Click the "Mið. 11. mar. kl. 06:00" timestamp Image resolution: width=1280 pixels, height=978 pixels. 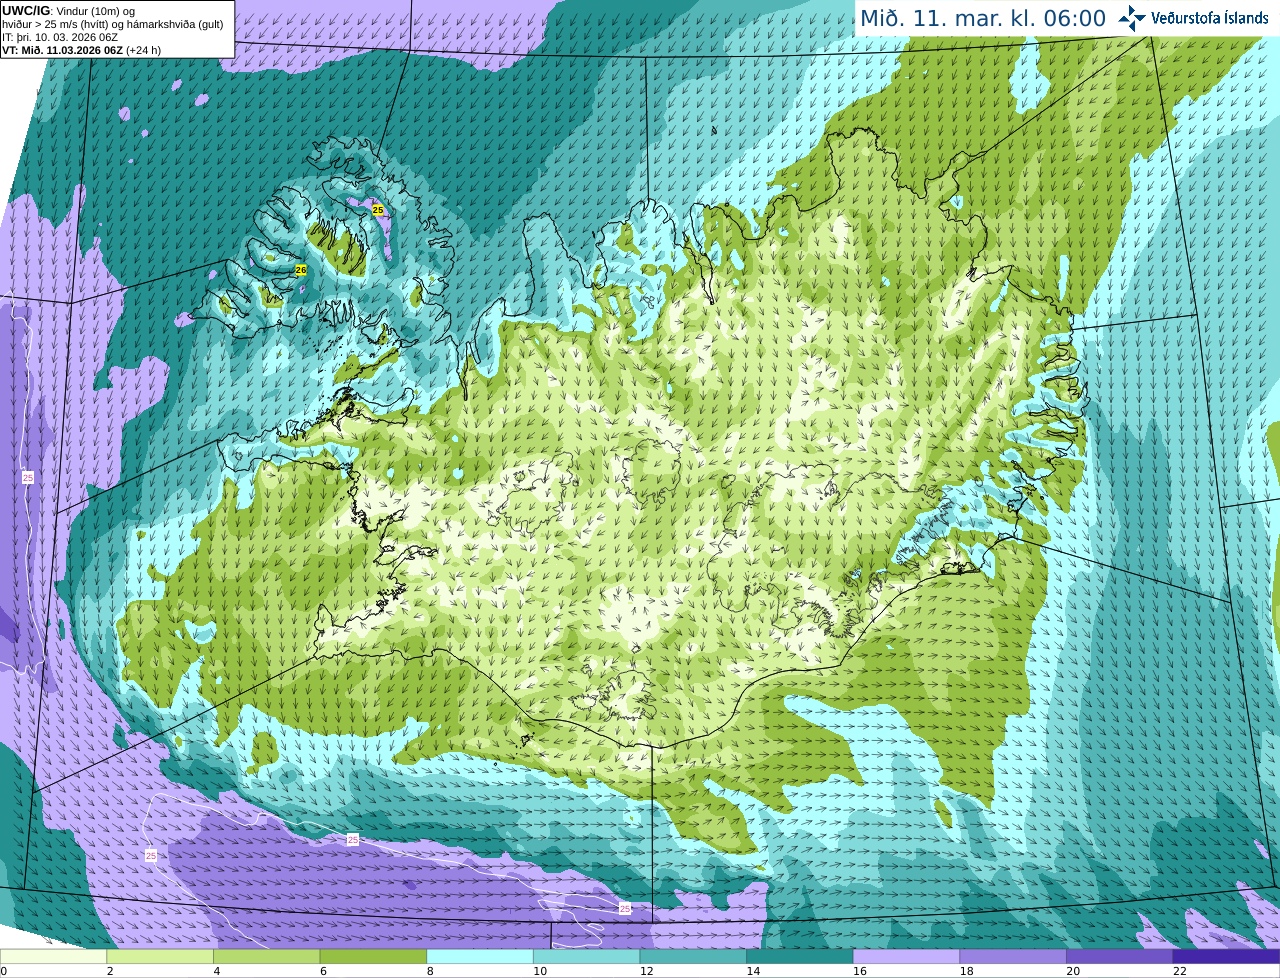pos(983,18)
